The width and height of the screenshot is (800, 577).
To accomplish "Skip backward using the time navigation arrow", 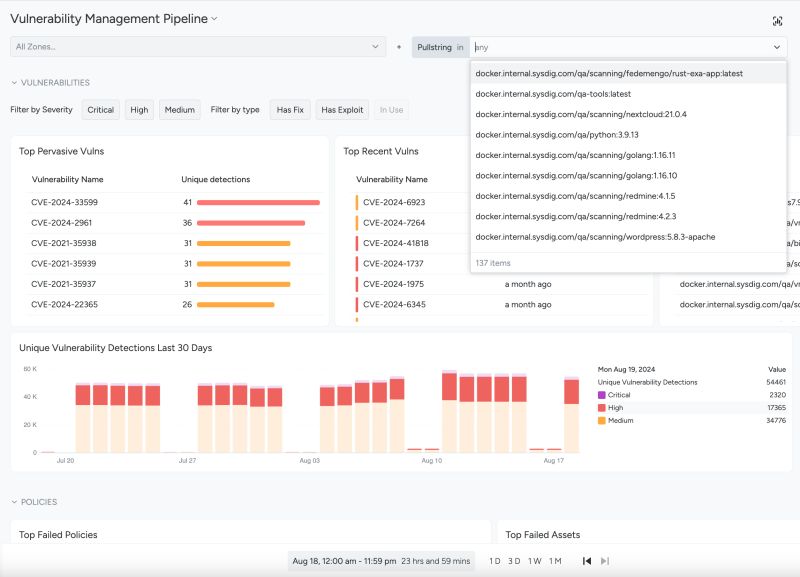I will (586, 562).
